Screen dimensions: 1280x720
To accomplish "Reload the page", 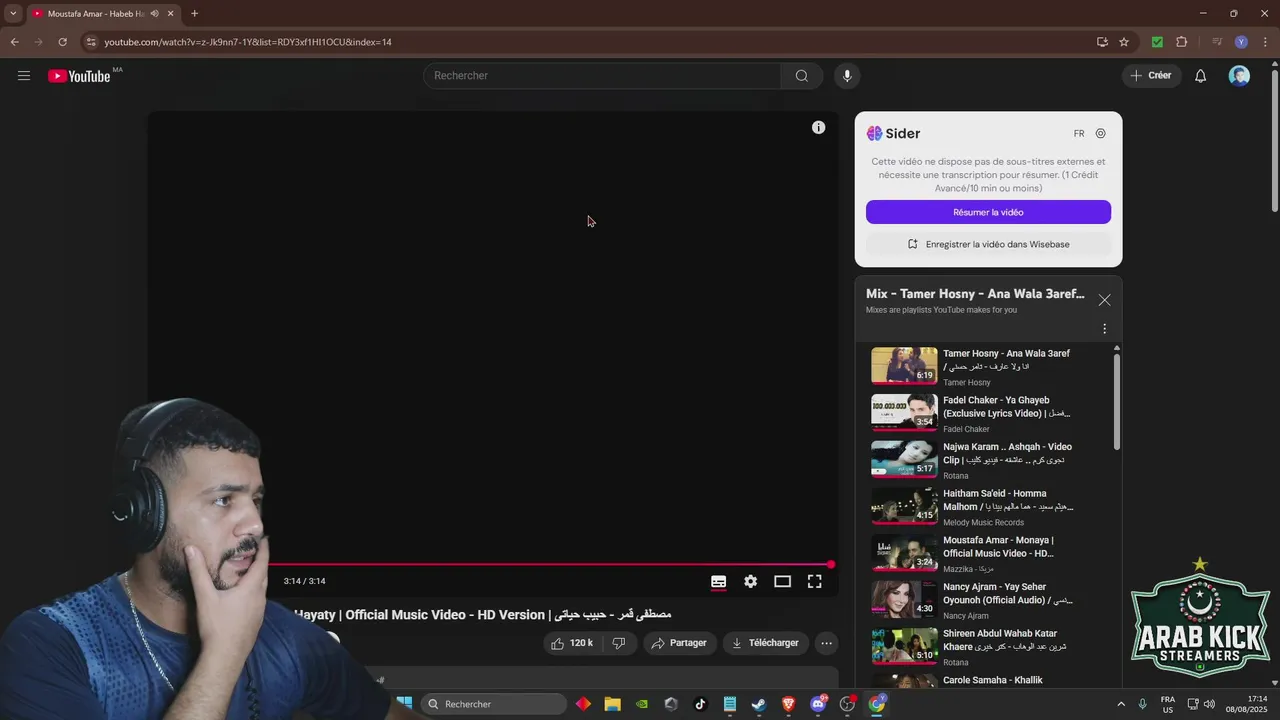I will point(62,42).
